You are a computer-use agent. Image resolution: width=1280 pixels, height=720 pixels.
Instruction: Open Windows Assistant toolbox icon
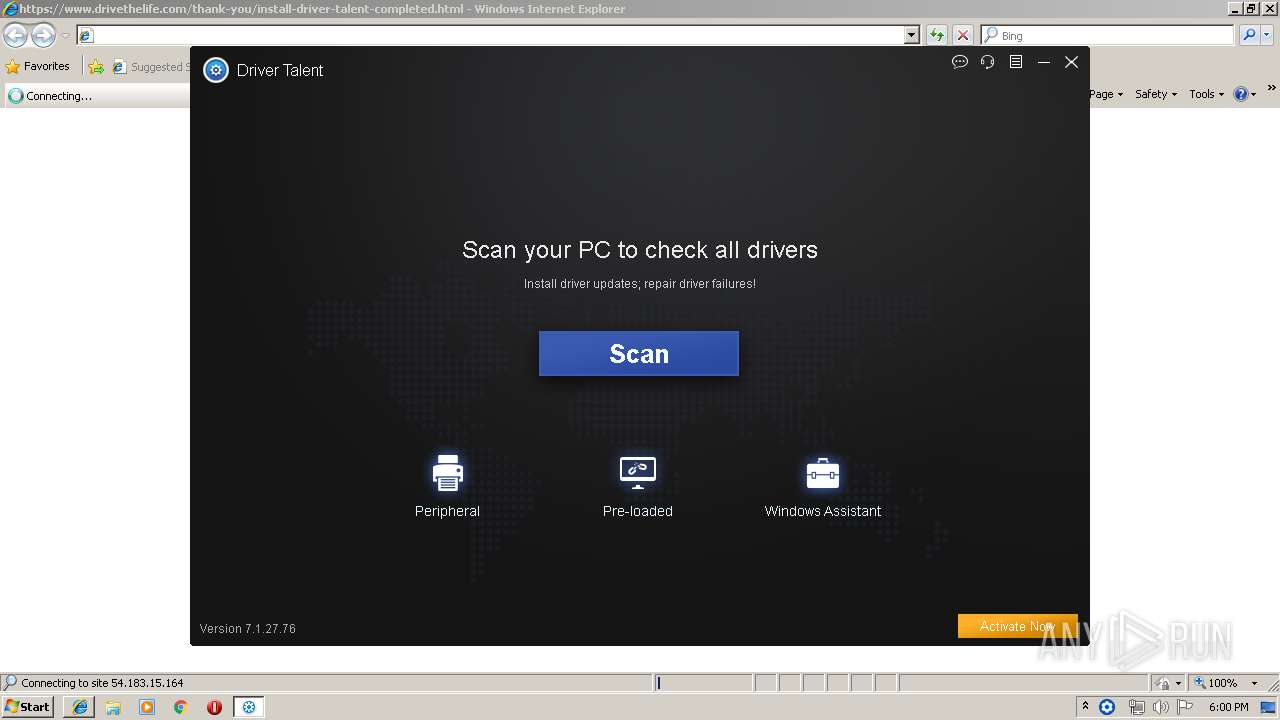(822, 473)
